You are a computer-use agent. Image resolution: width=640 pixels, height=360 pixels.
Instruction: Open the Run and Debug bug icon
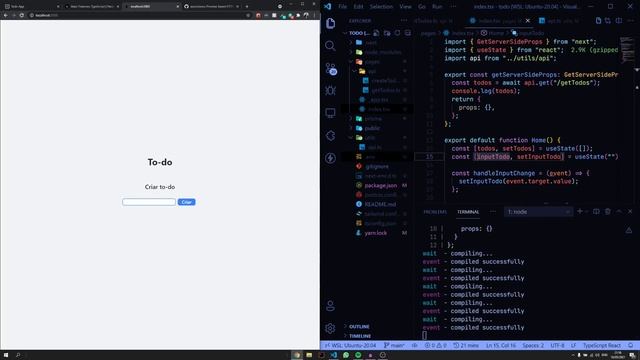[331, 91]
